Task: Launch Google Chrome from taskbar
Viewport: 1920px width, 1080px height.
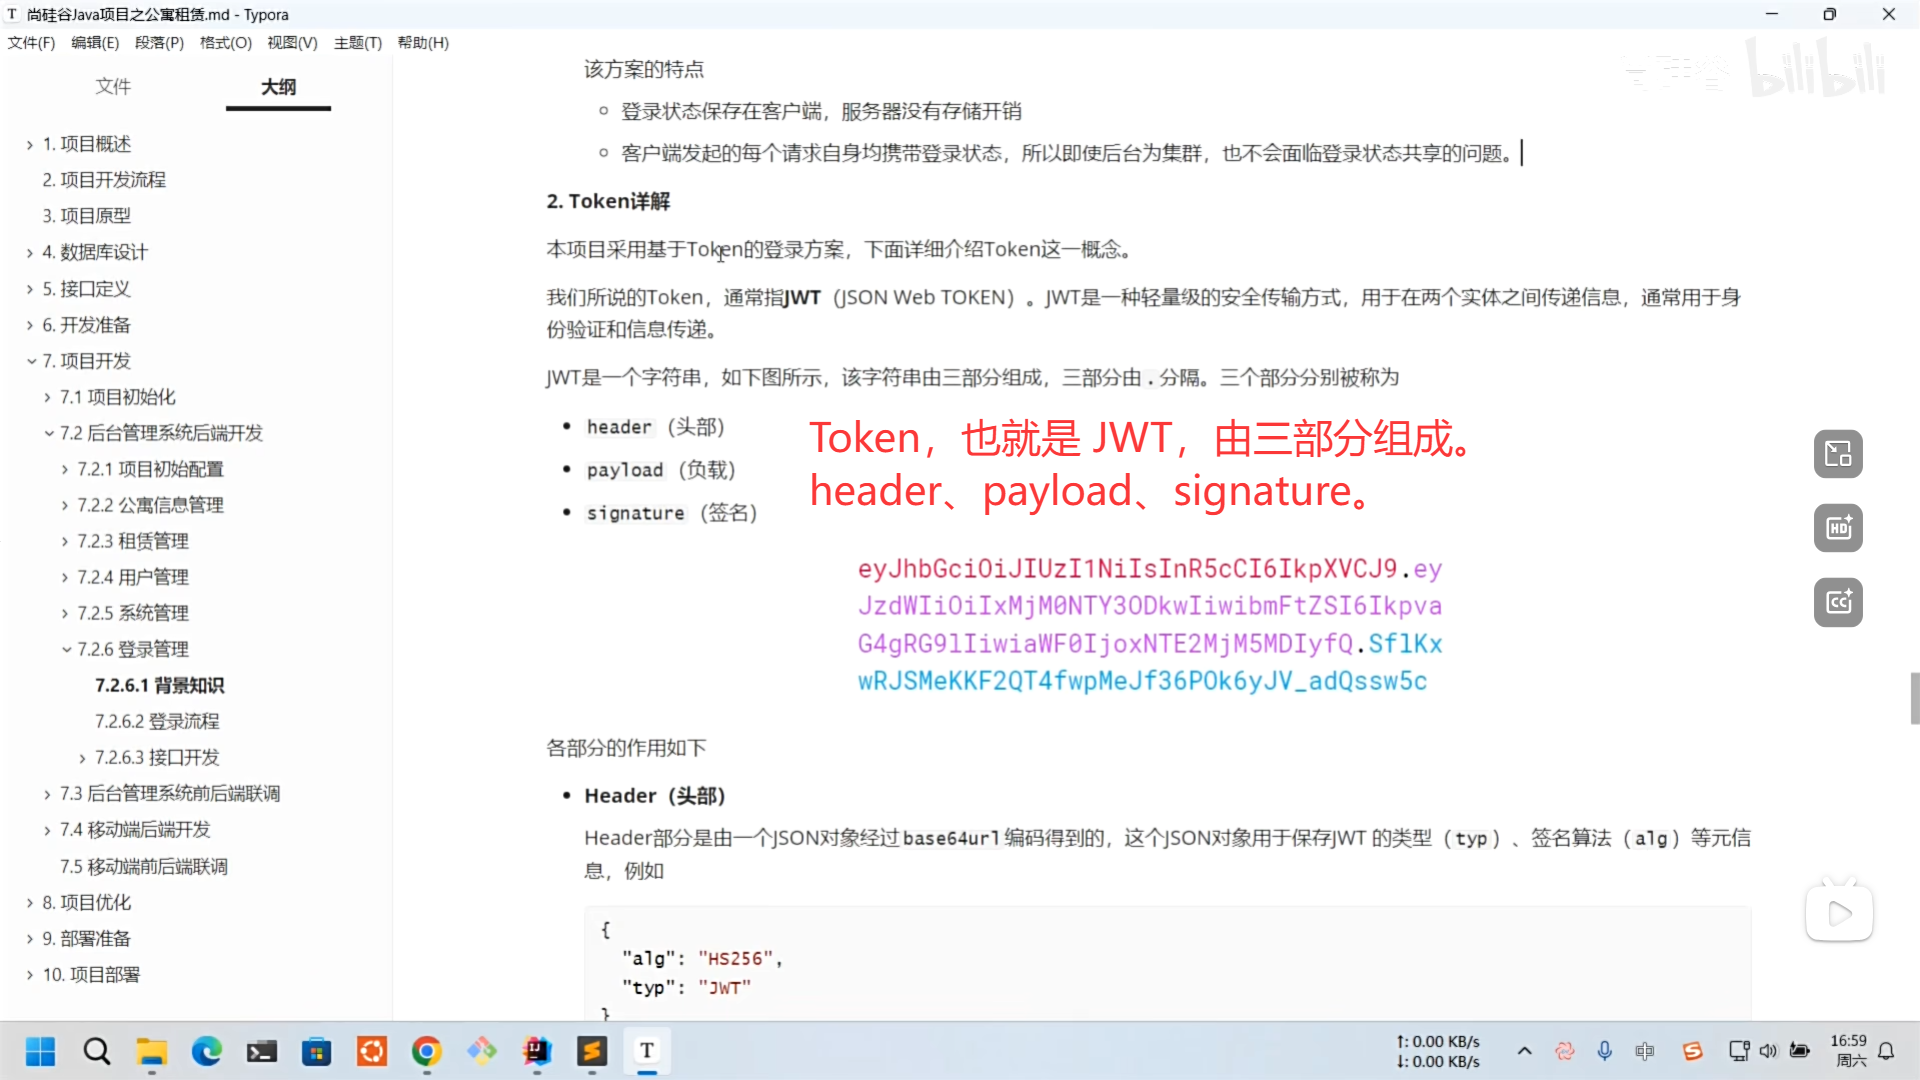Action: (x=427, y=1051)
